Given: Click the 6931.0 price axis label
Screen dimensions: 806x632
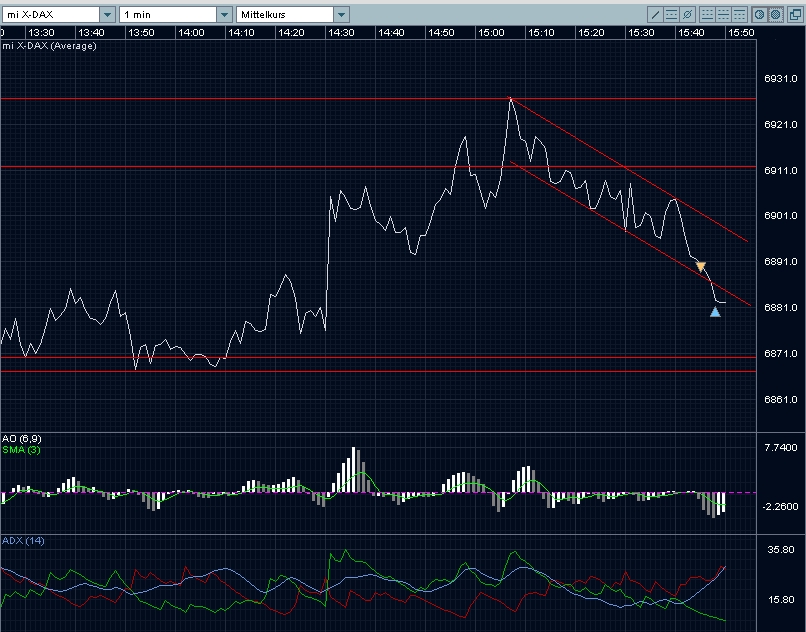Looking at the screenshot, I should 779,78.
